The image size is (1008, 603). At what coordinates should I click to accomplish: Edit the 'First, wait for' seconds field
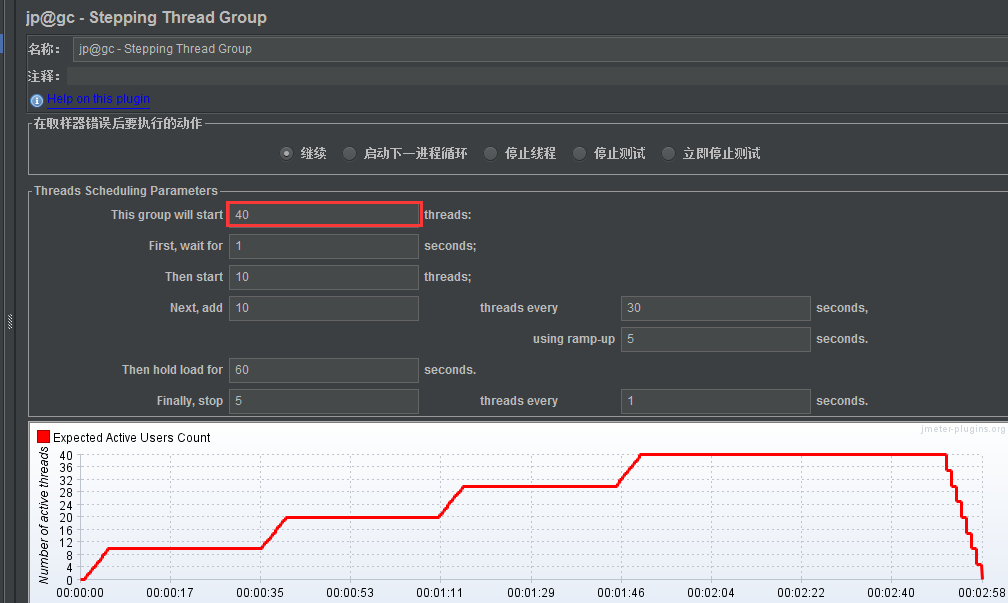(323, 246)
